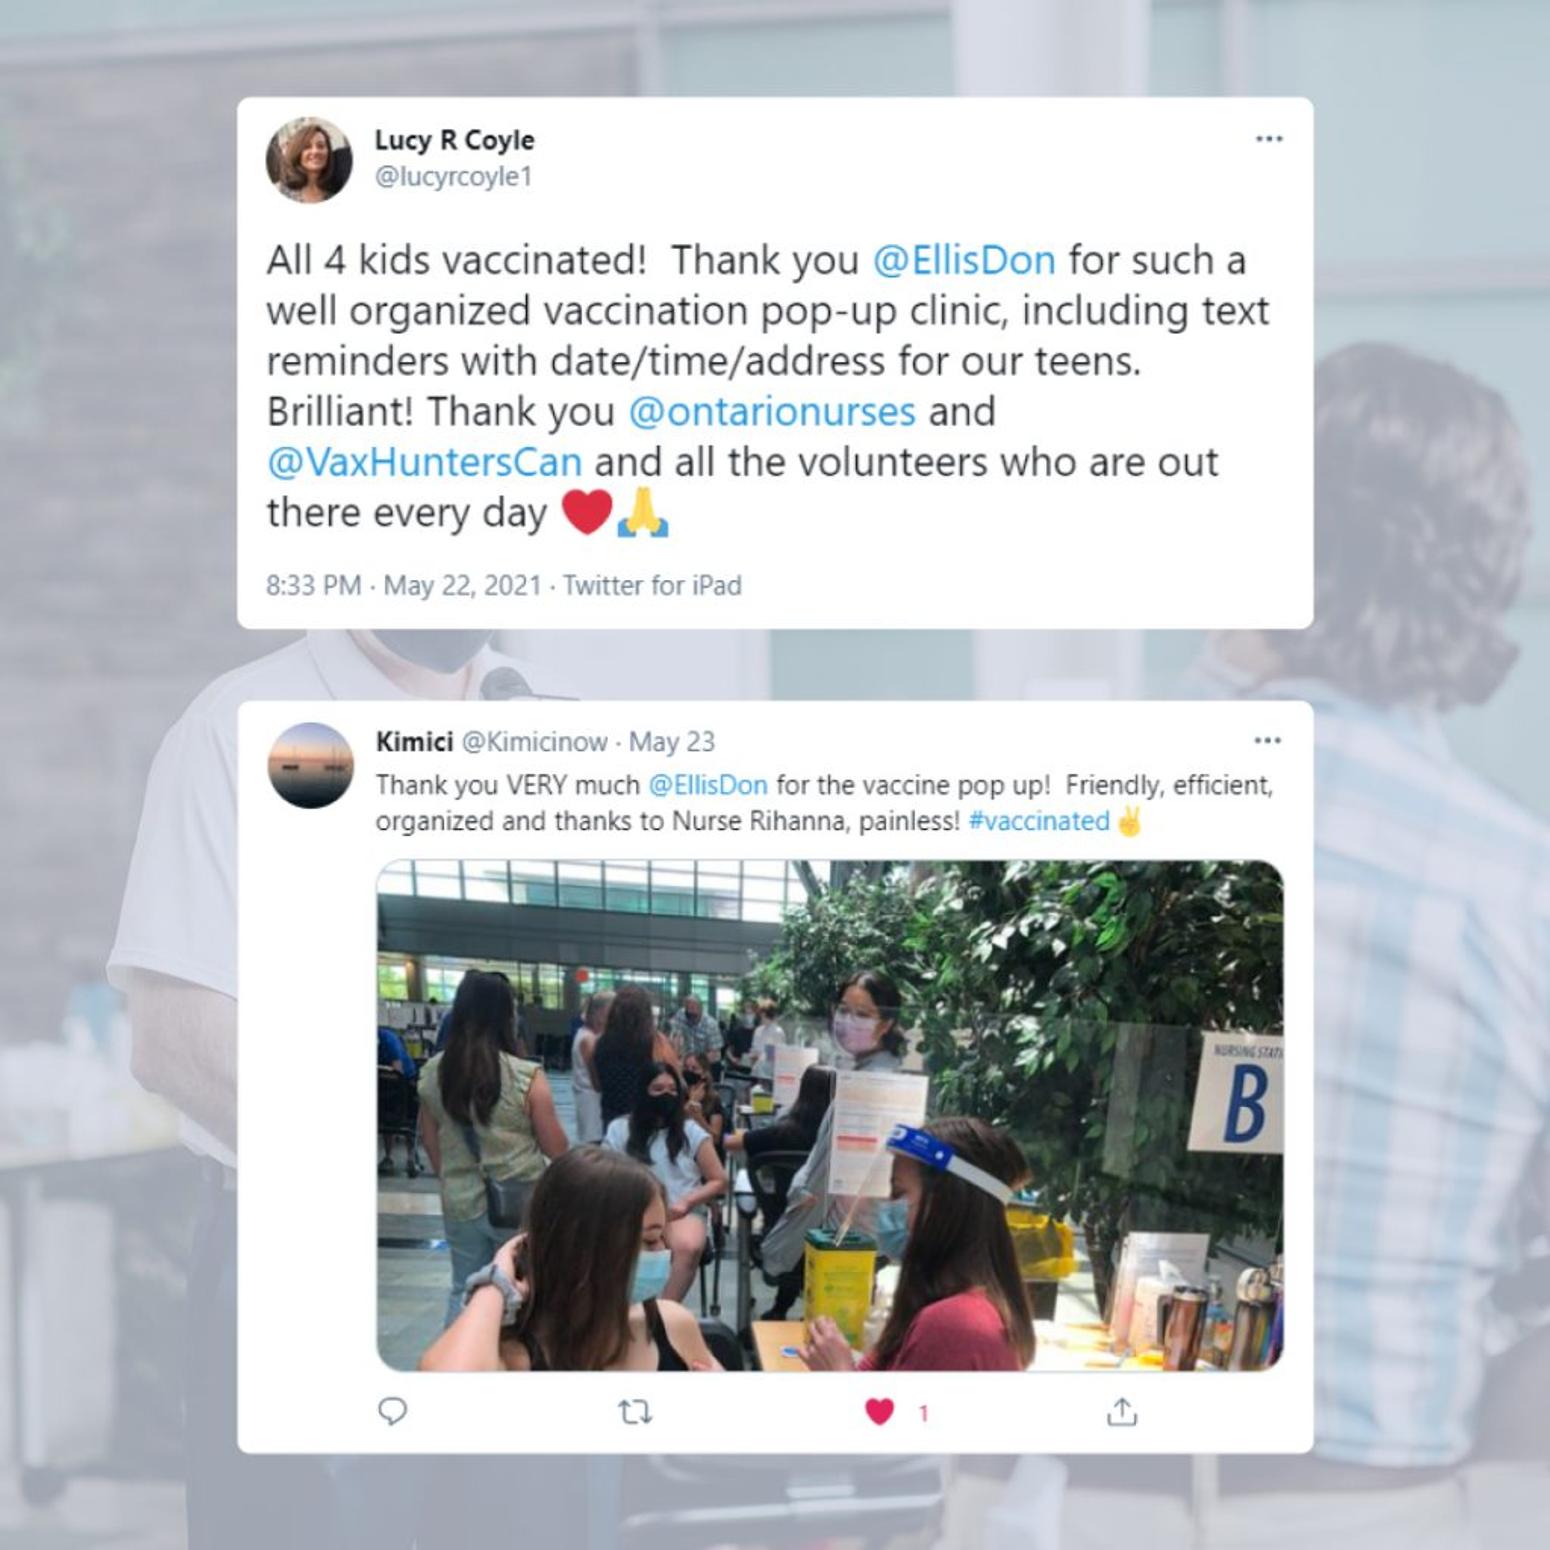Open the three-dot menu on Kimici's tweet

click(1267, 741)
